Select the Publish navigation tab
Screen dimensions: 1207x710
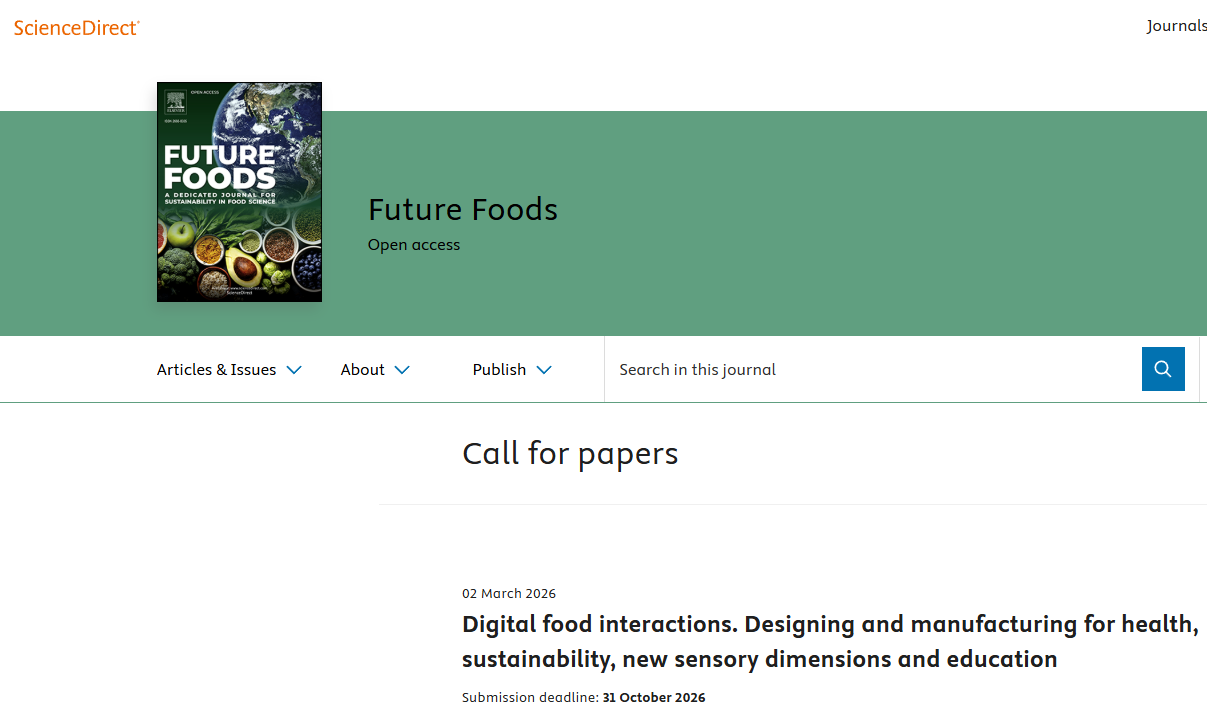(x=499, y=369)
